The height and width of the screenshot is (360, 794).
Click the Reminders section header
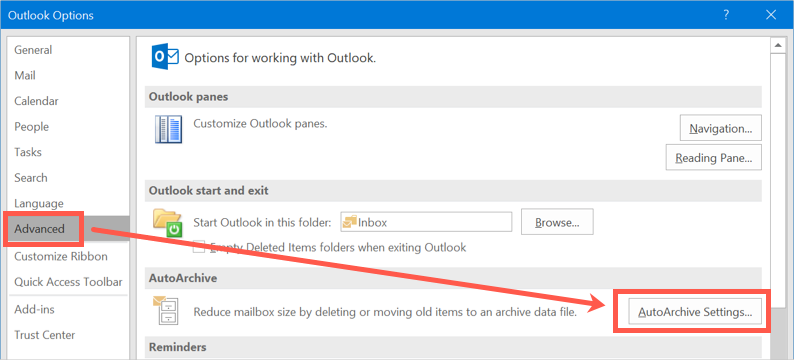pos(453,347)
